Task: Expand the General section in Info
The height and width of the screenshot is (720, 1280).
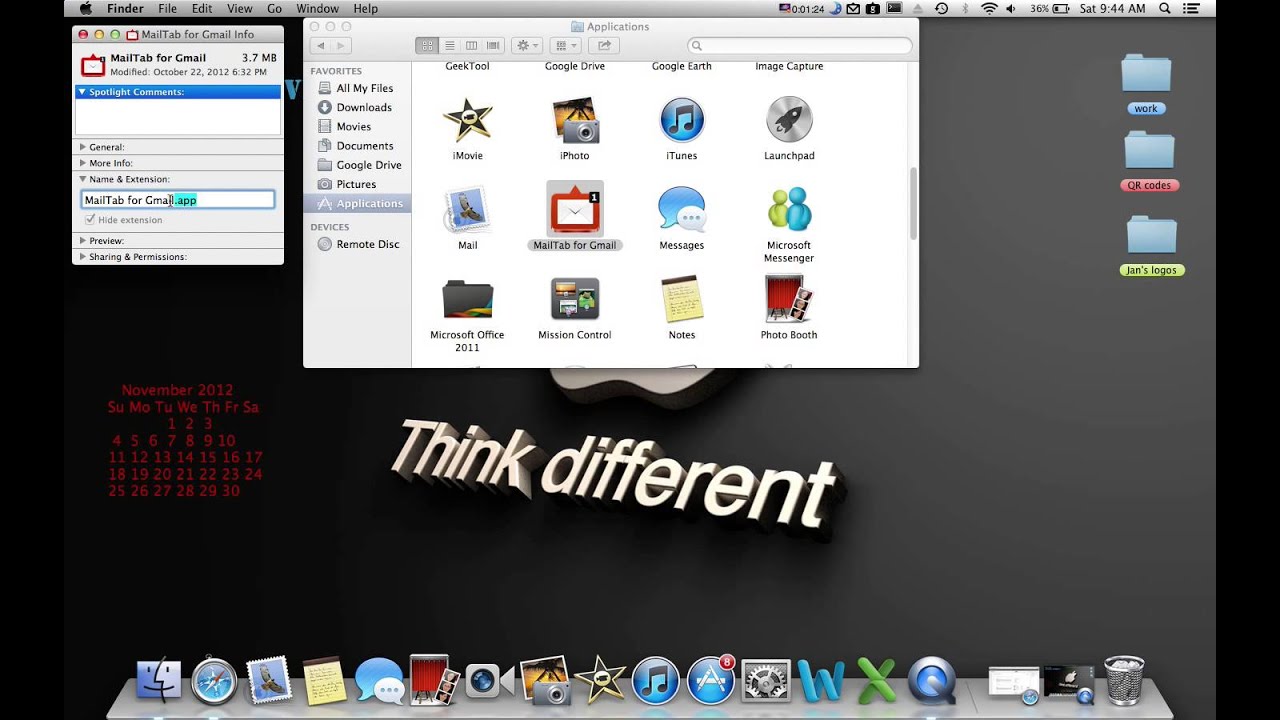Action: [x=83, y=147]
